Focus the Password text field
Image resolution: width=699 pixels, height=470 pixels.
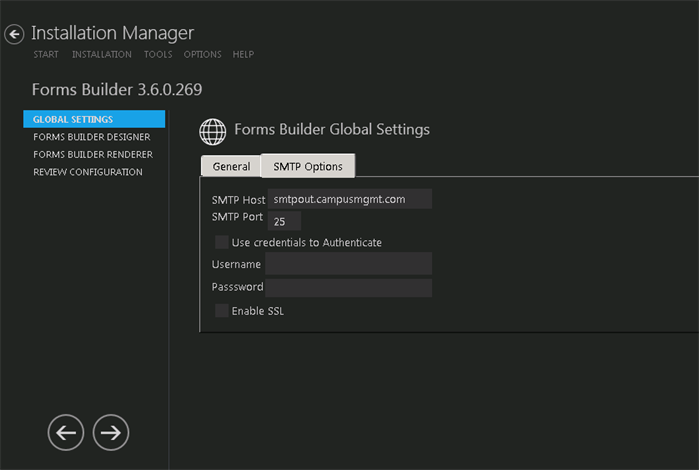348,288
